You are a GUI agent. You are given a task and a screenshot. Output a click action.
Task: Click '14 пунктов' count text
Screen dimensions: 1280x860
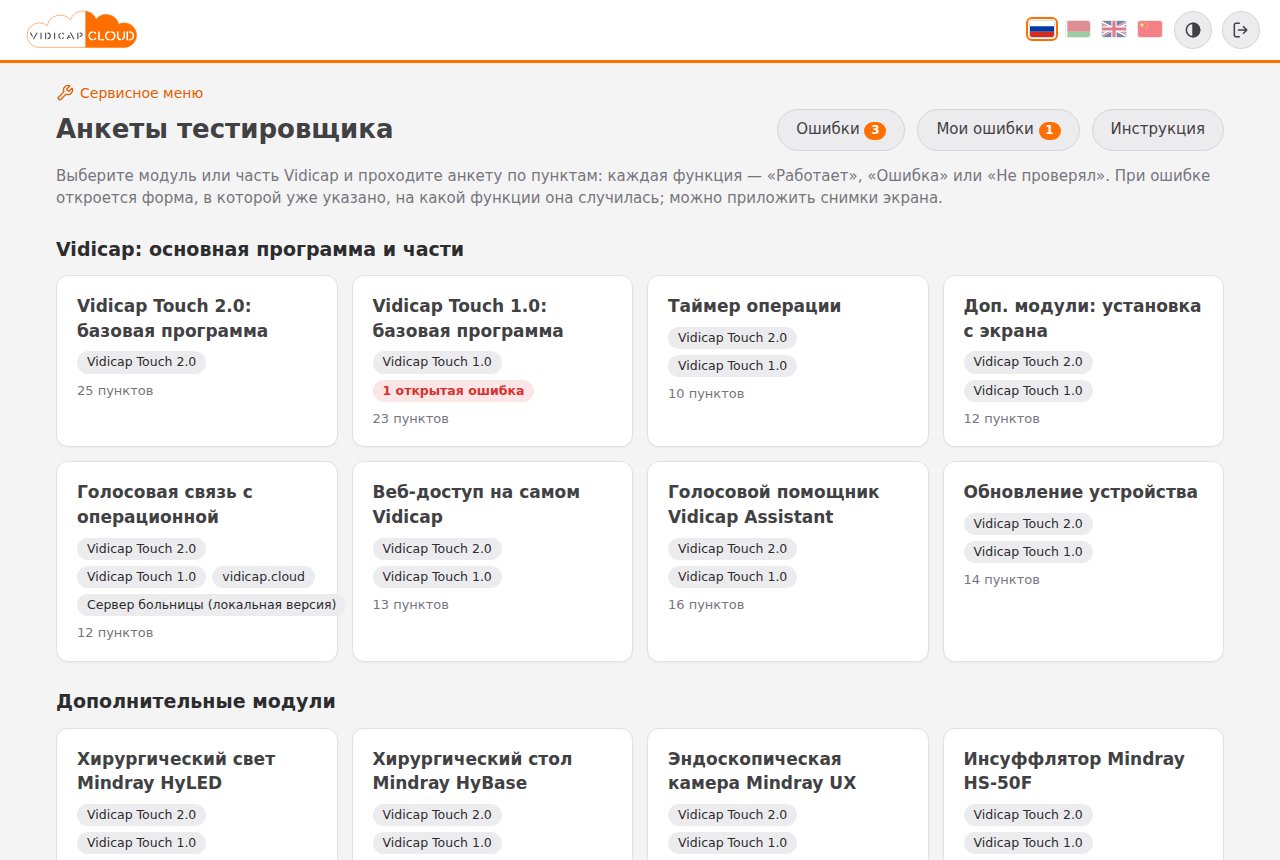tap(1002, 580)
